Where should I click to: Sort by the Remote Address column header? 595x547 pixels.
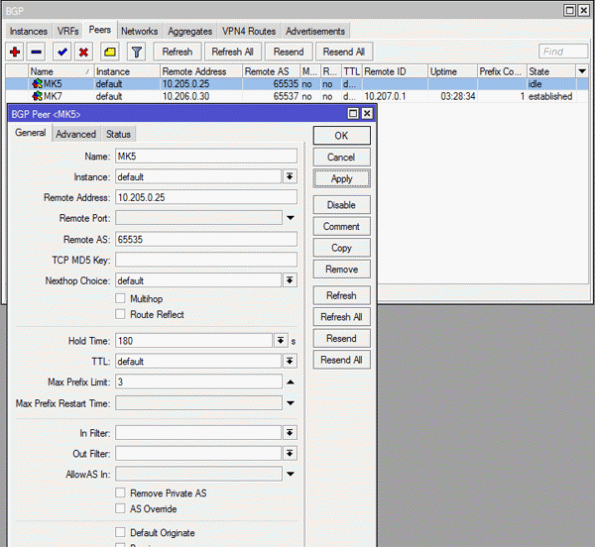click(201, 71)
